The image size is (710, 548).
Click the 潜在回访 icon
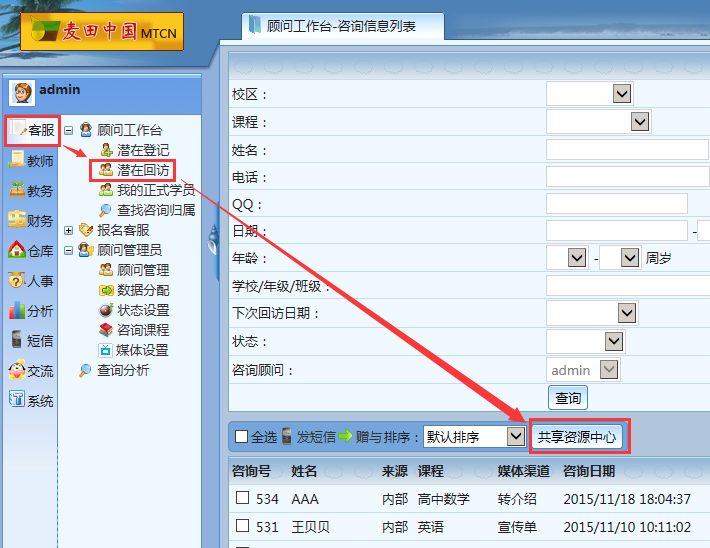pos(106,170)
